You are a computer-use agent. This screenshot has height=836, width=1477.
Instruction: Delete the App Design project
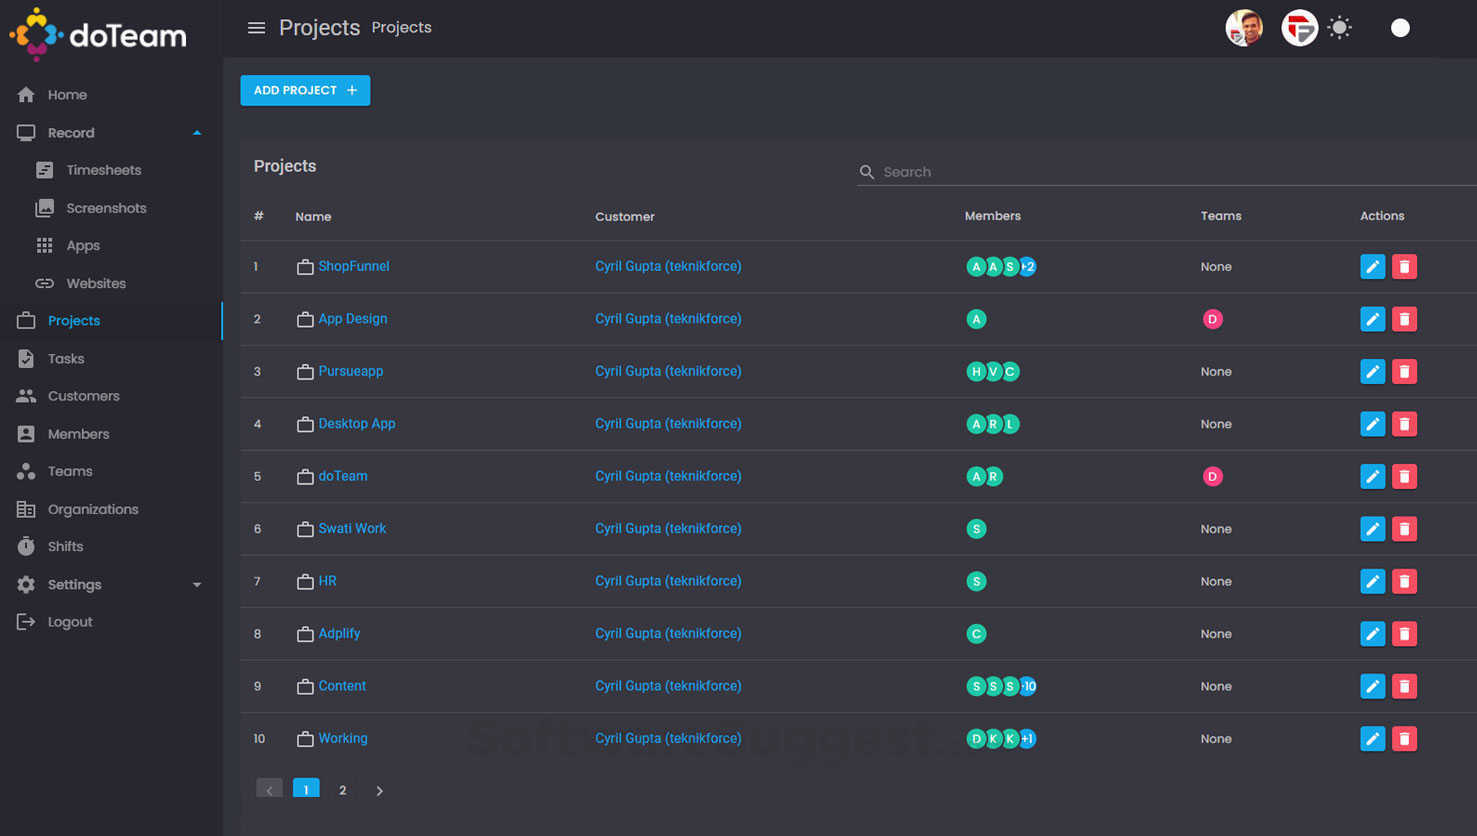point(1404,319)
